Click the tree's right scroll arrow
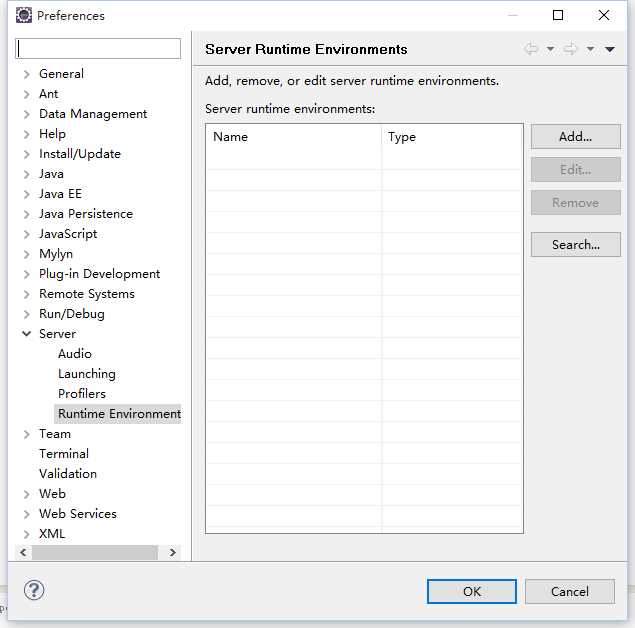Viewport: 635px width, 628px height. click(173, 552)
